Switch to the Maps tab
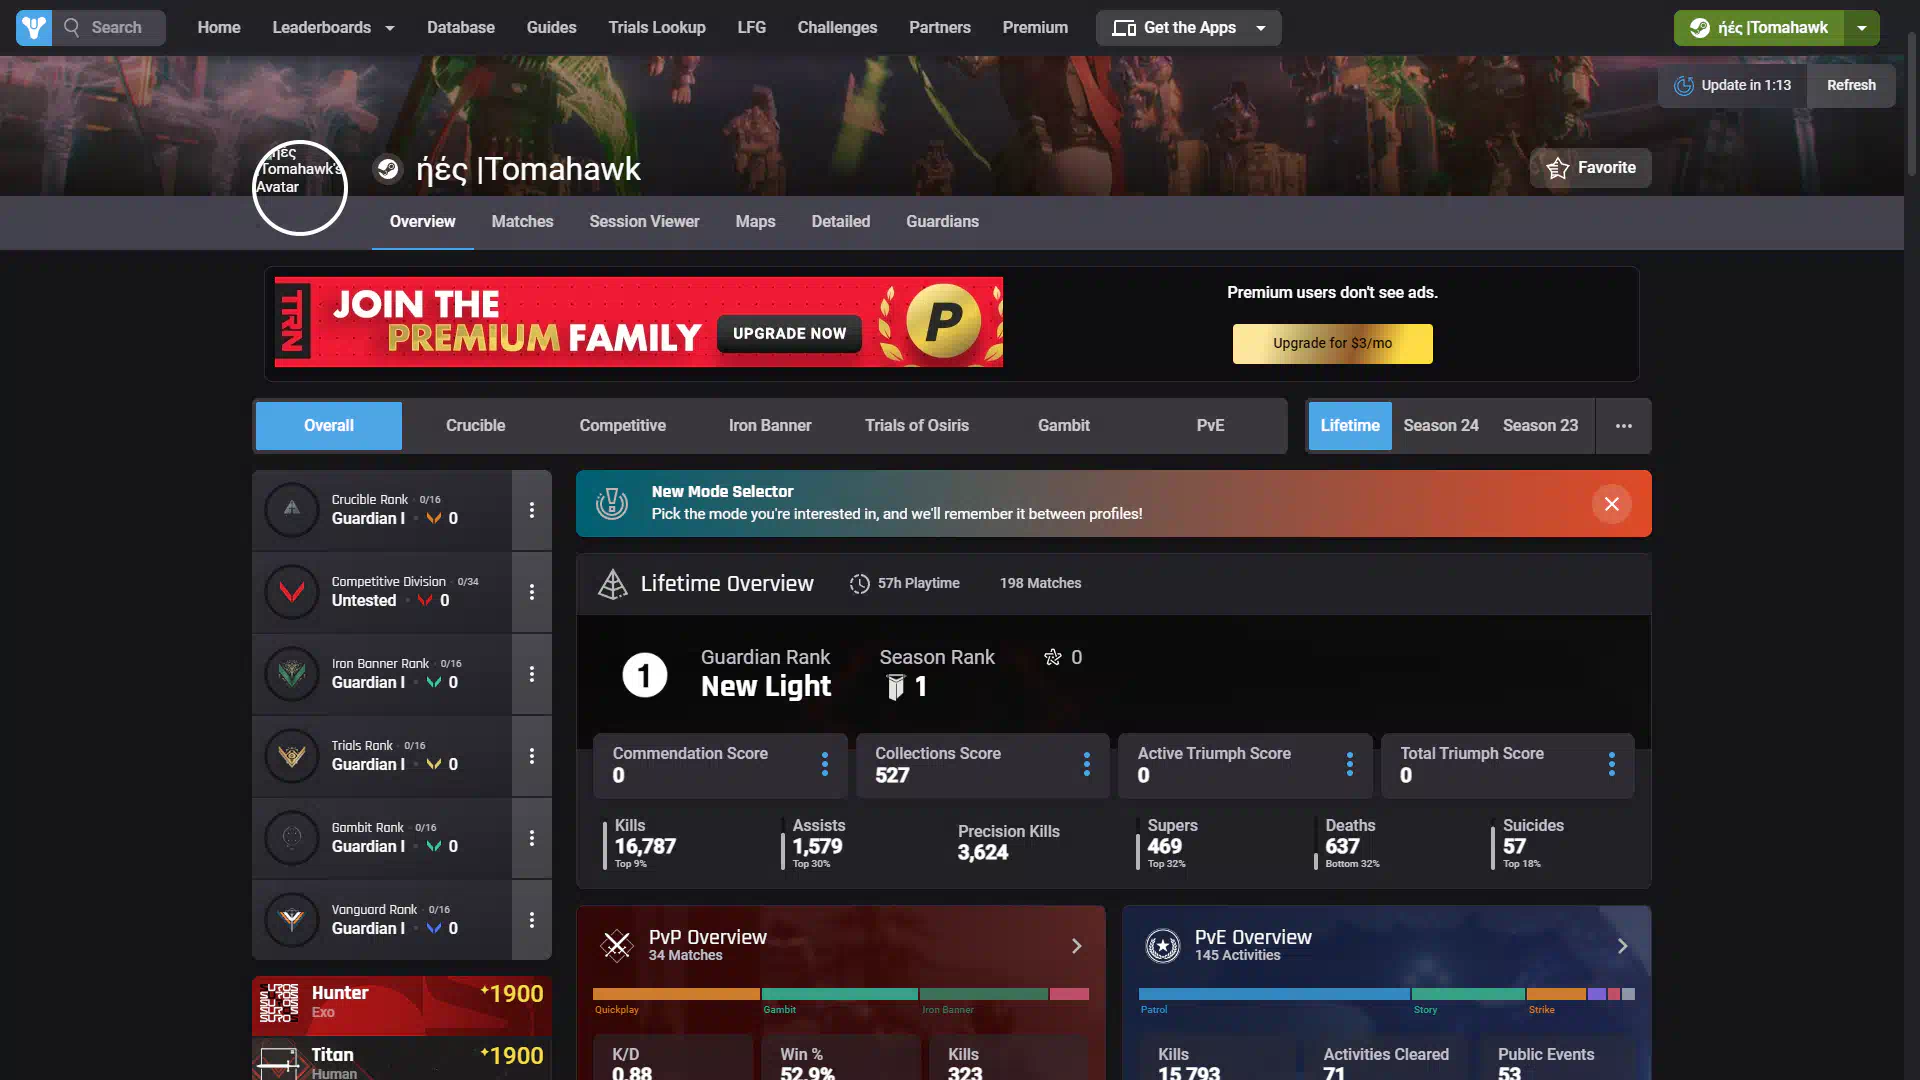1920x1080 pixels. [755, 222]
